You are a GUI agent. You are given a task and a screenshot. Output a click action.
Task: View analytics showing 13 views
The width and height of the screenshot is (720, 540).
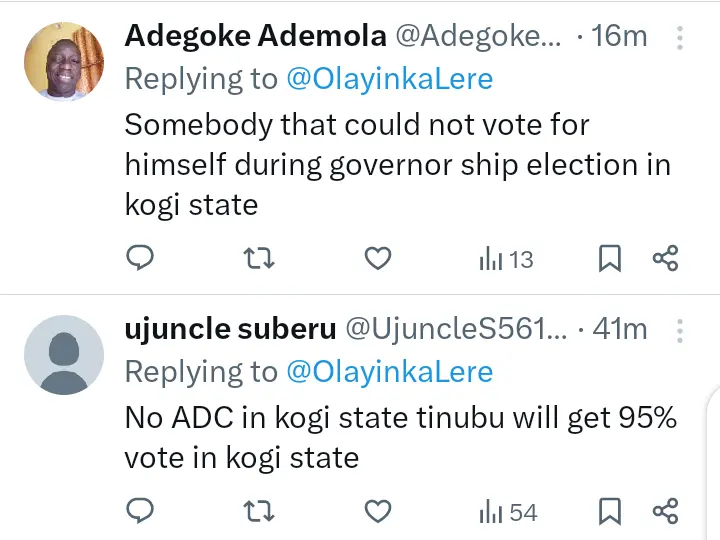point(506,259)
